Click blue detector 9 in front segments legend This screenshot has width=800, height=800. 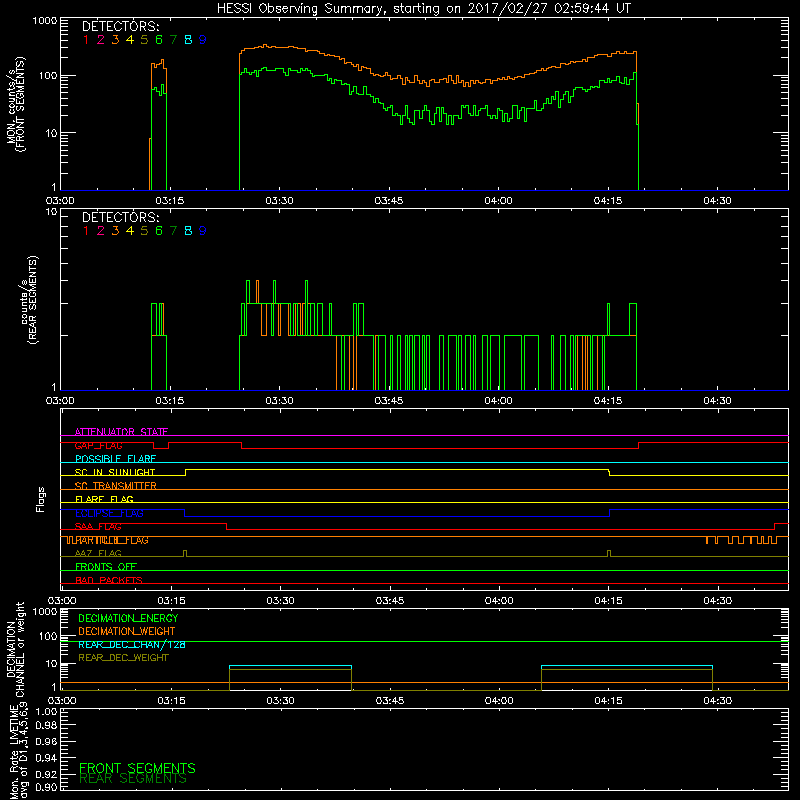(x=203, y=39)
